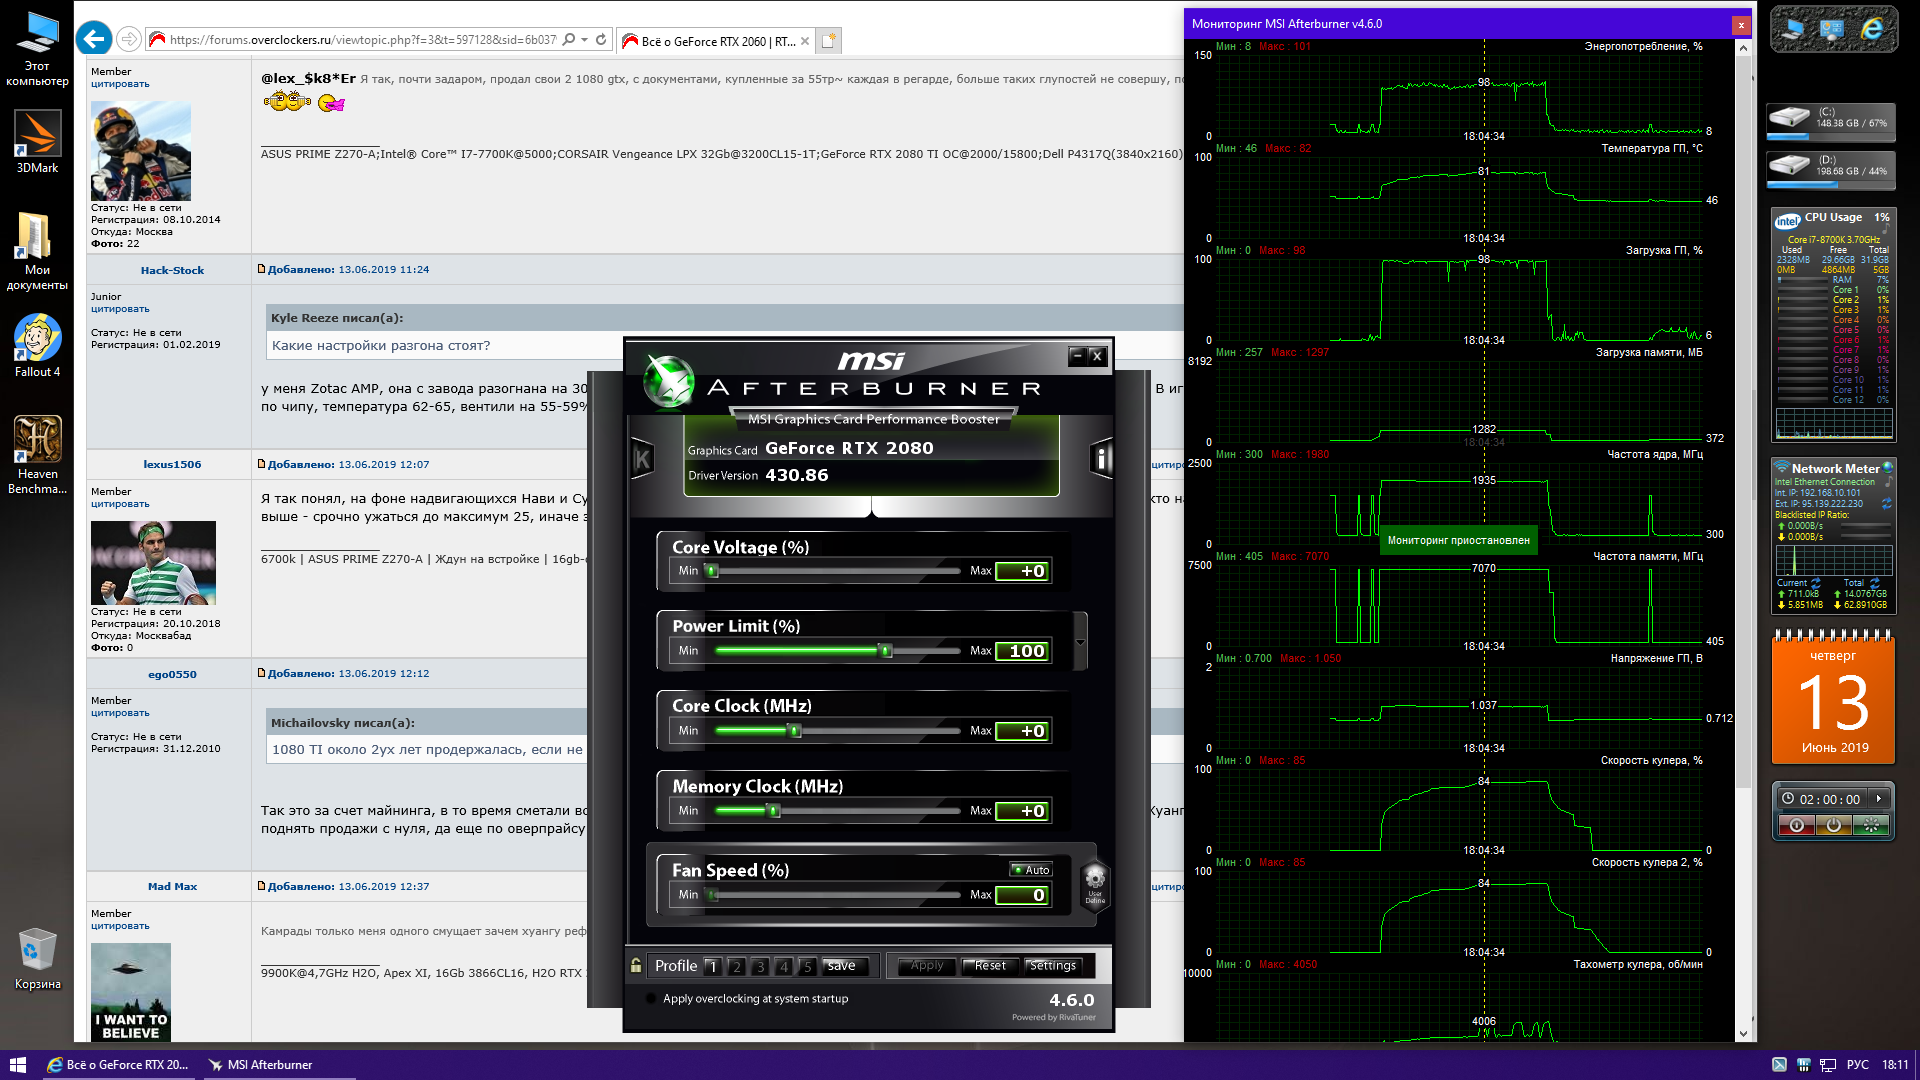Expand the Power Limit side arrow
This screenshot has height=1080, width=1920.
click(x=1080, y=642)
